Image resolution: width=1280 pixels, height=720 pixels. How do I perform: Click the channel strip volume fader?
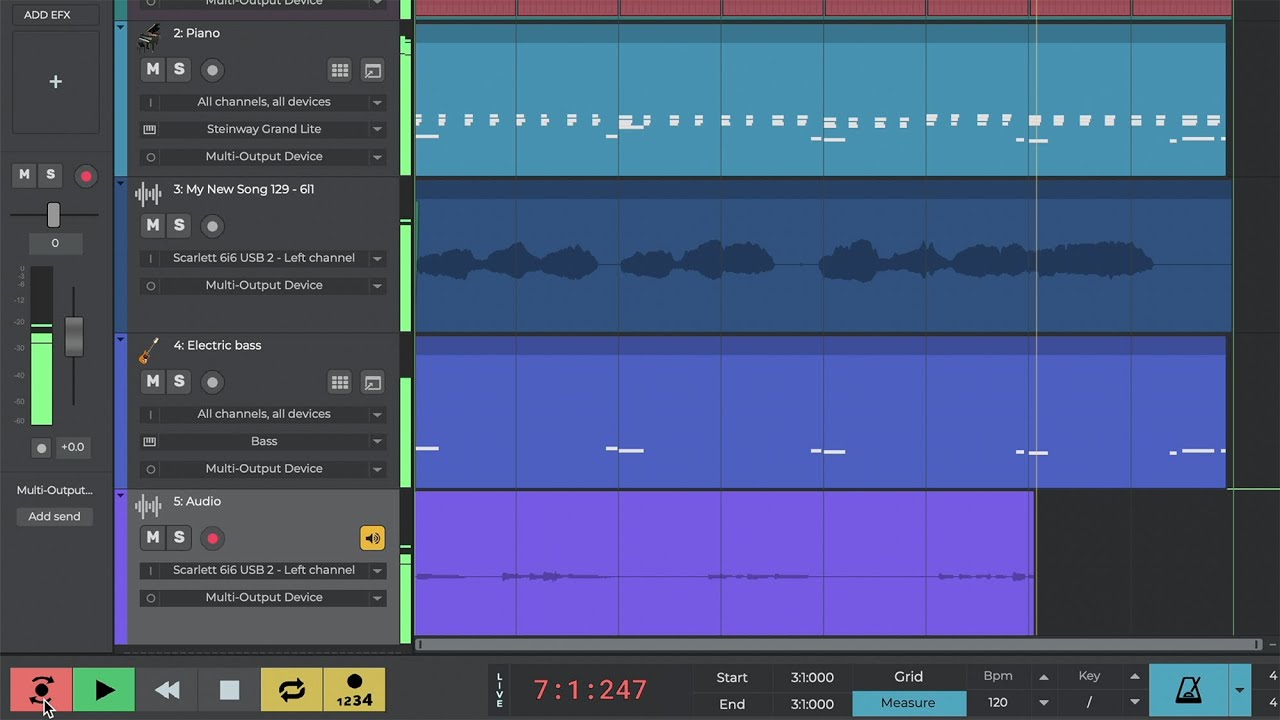click(x=74, y=337)
